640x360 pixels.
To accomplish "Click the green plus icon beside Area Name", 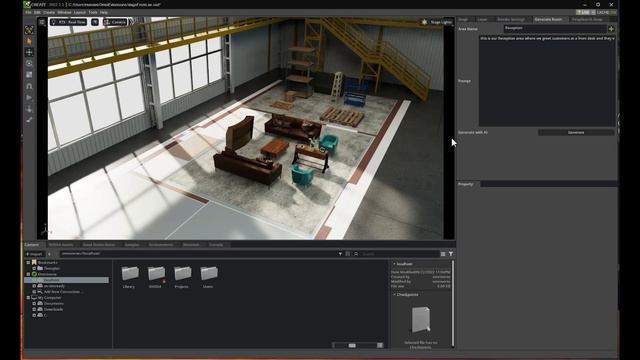I will pos(611,29).
